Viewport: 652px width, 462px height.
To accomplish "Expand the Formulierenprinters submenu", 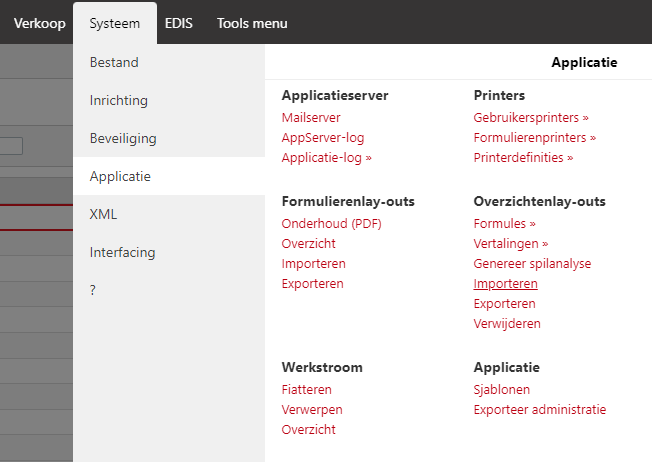I will click(534, 138).
